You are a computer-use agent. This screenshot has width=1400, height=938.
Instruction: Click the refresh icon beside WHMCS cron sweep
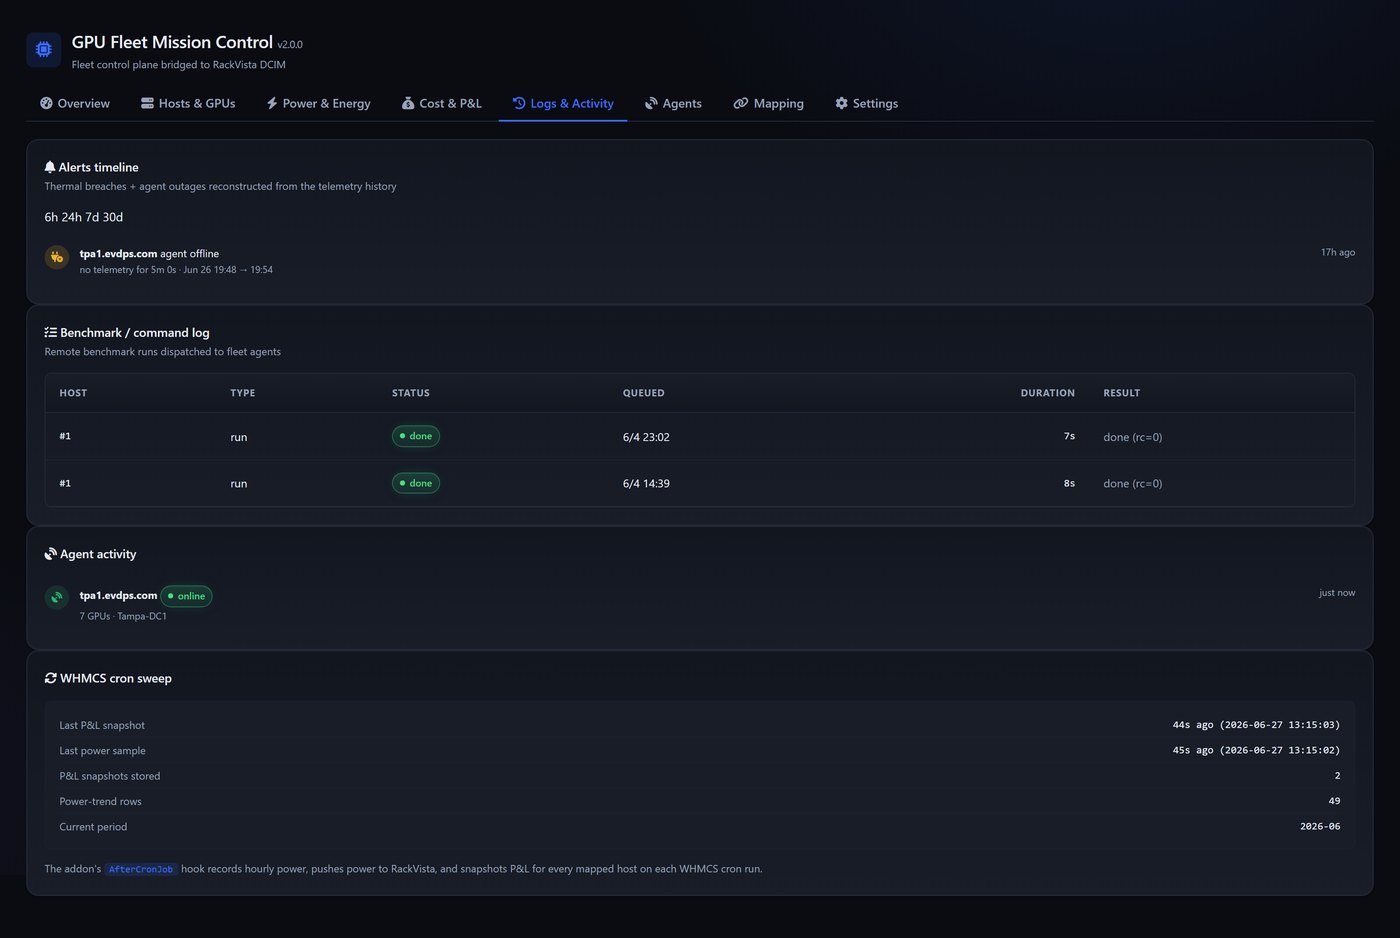click(51, 678)
